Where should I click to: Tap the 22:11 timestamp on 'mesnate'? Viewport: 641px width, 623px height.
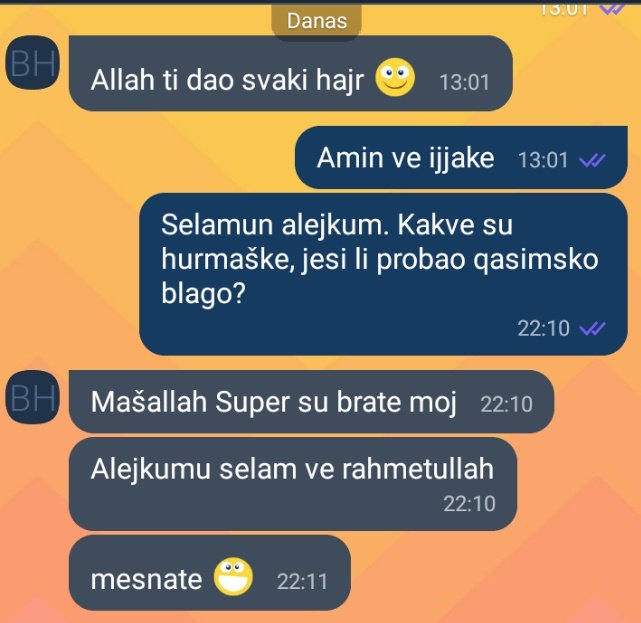click(302, 581)
